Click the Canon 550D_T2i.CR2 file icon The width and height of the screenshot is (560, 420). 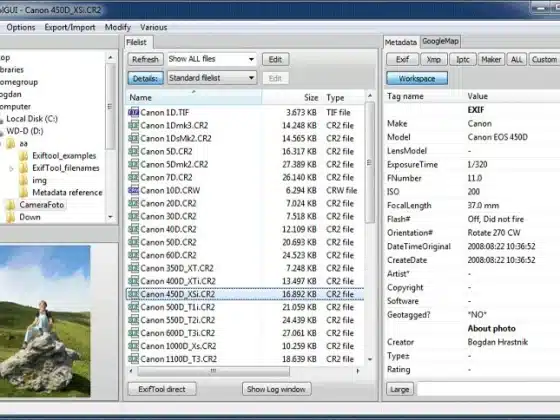pos(133,320)
